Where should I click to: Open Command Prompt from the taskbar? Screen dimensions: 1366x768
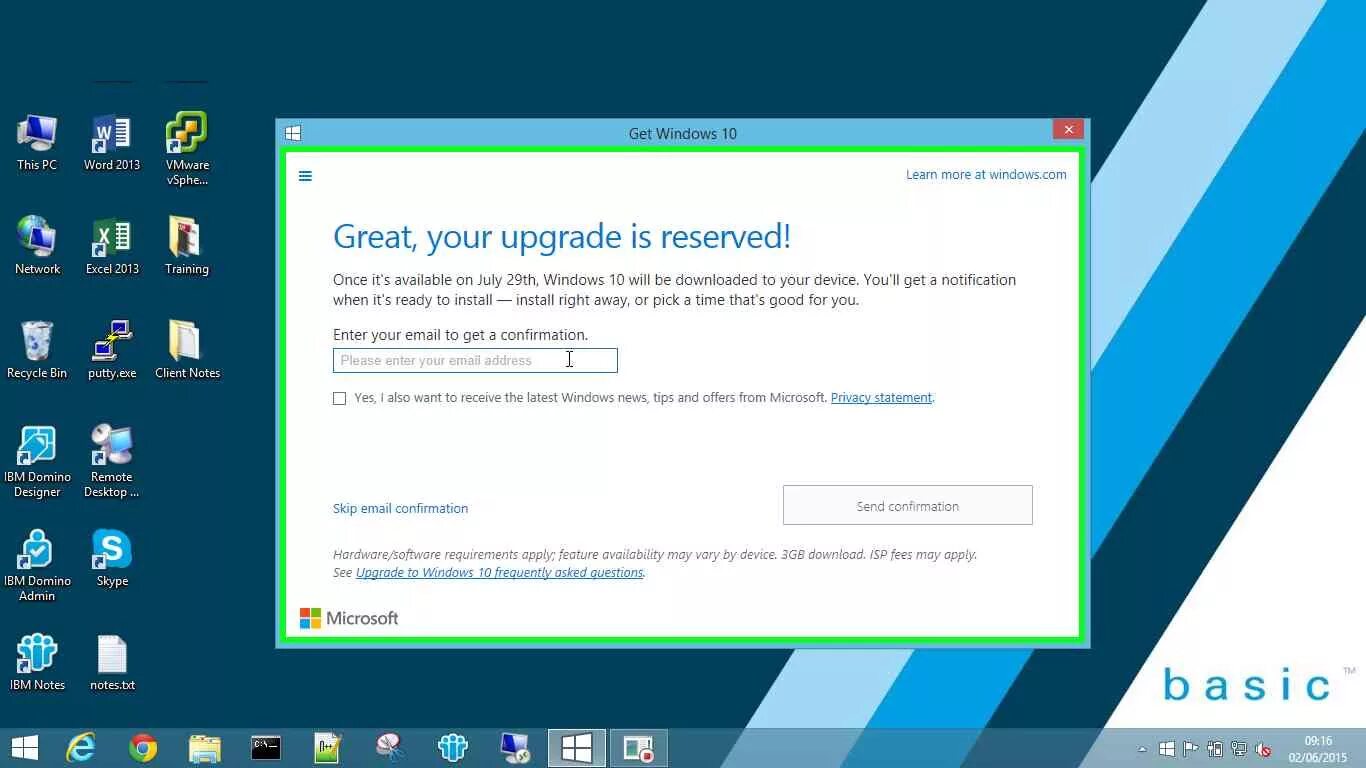point(266,748)
